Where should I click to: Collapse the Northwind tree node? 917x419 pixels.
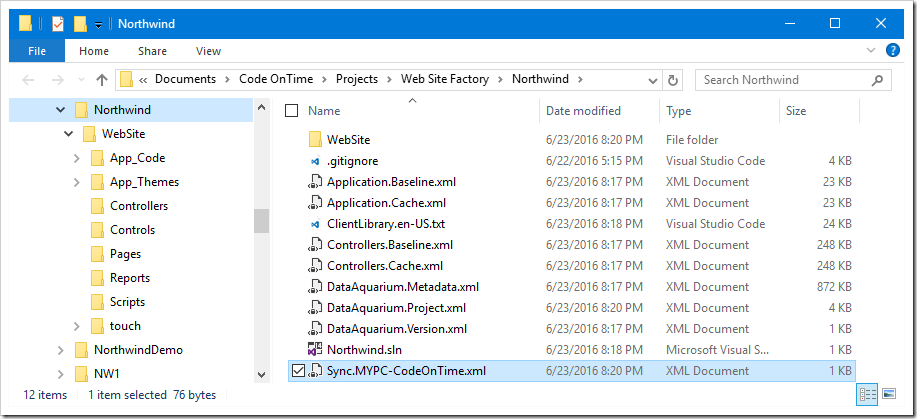tap(60, 109)
